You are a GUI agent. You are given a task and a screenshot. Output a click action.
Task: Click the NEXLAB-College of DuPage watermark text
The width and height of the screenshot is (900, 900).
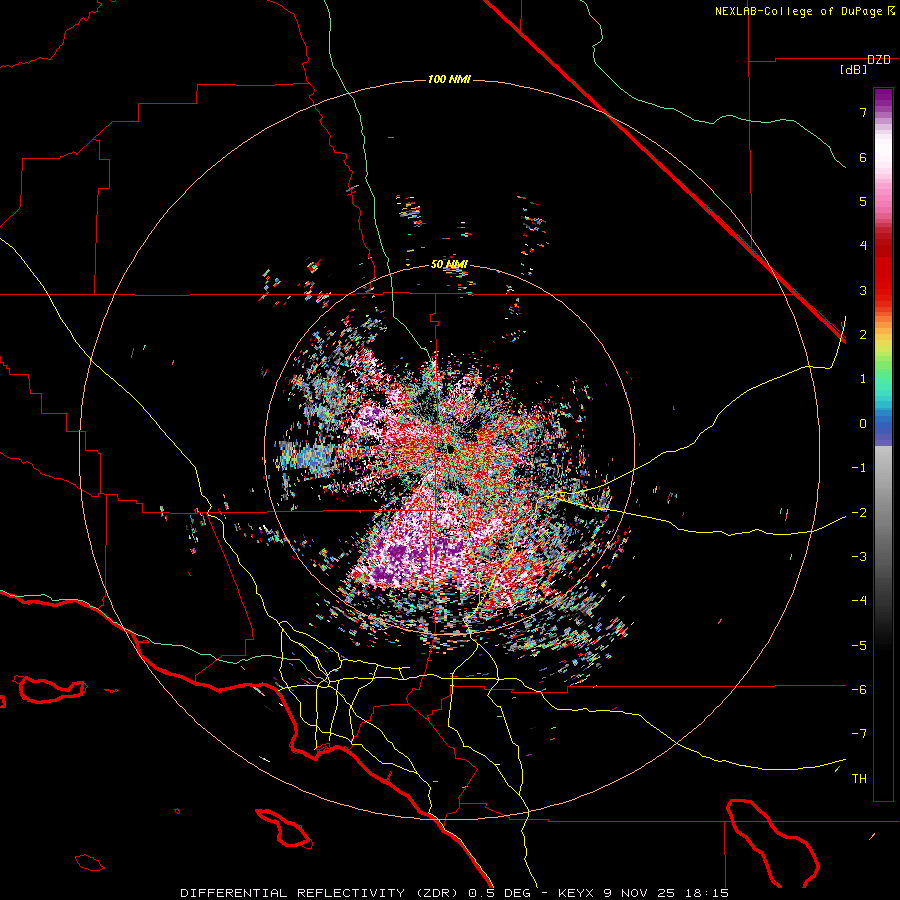point(805,11)
